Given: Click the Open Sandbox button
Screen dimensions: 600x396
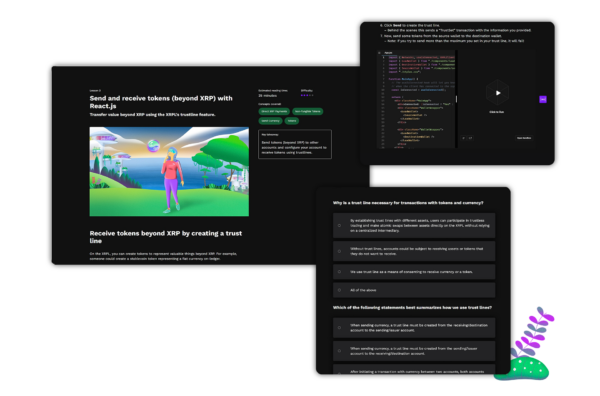Looking at the screenshot, I should [x=524, y=138].
